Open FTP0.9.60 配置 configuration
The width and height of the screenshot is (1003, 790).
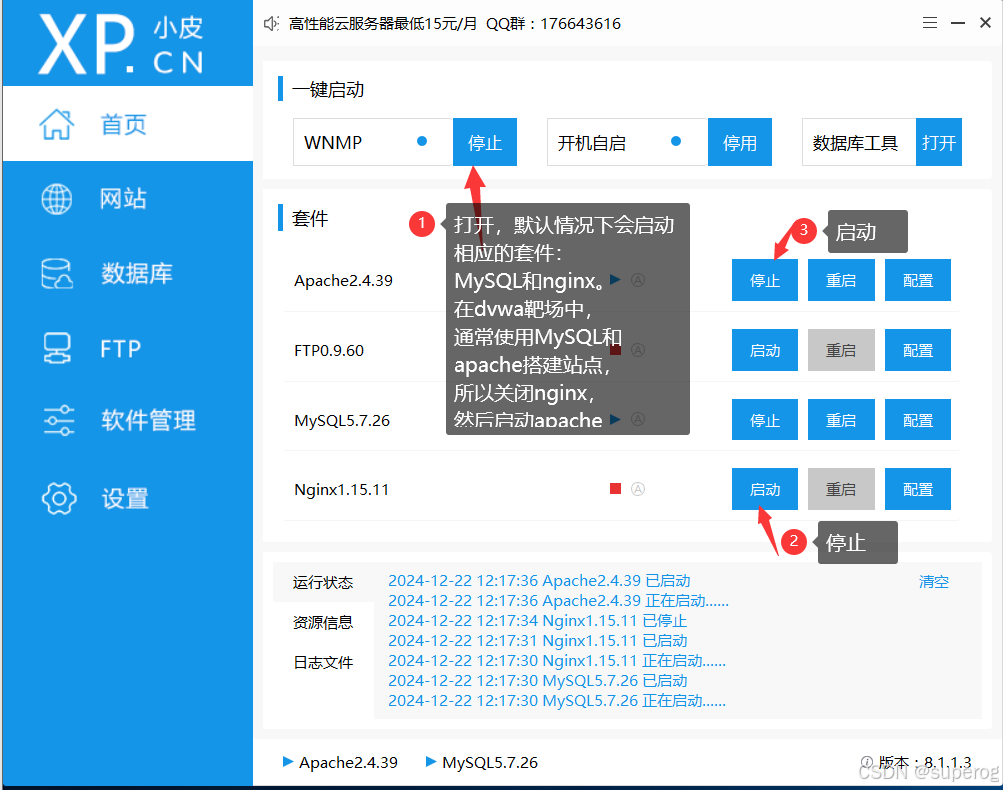click(918, 350)
